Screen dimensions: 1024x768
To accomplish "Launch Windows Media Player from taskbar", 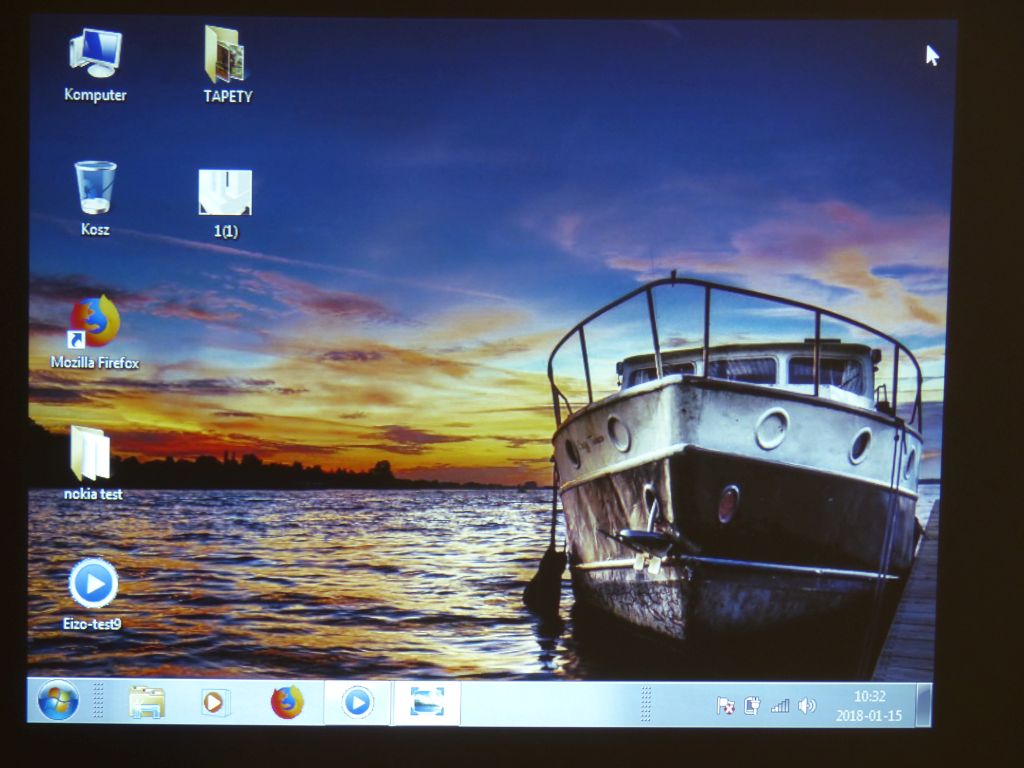I will pyautogui.click(x=215, y=702).
